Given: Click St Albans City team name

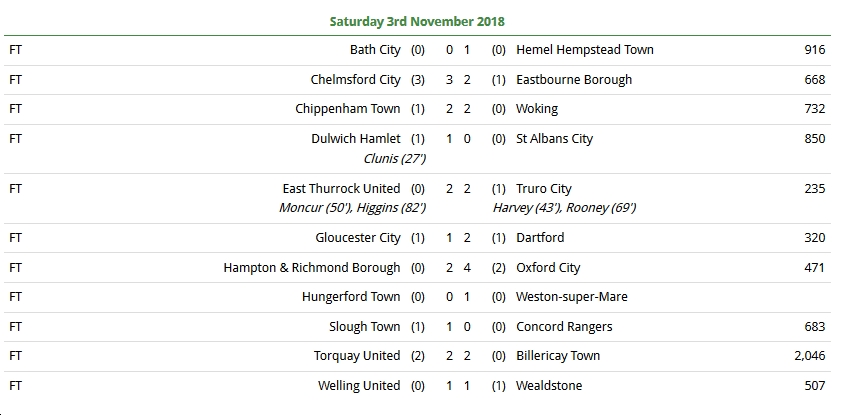Looking at the screenshot, I should coord(554,139).
